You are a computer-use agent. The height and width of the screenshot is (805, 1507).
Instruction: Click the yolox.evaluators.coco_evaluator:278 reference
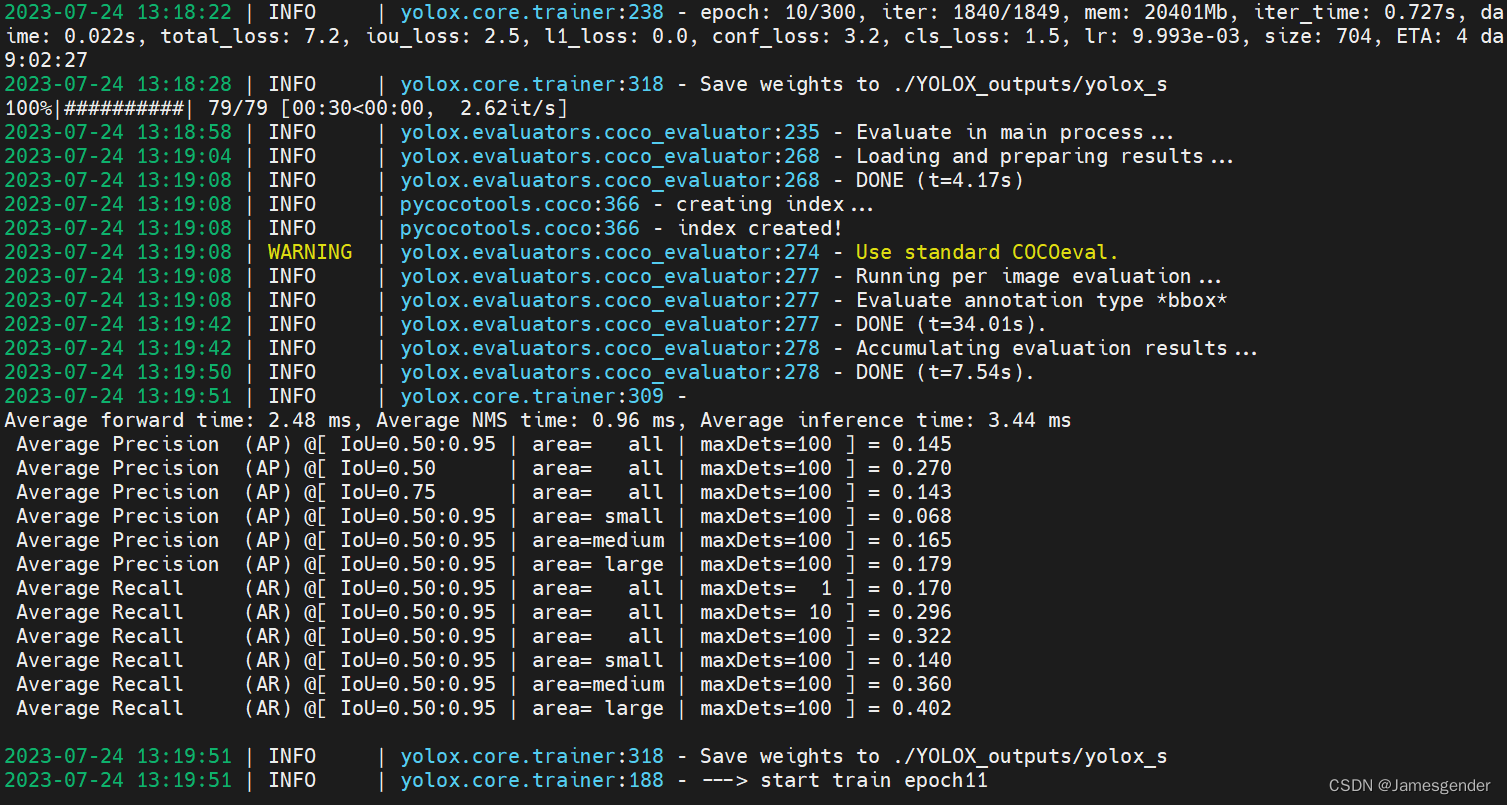pos(609,347)
